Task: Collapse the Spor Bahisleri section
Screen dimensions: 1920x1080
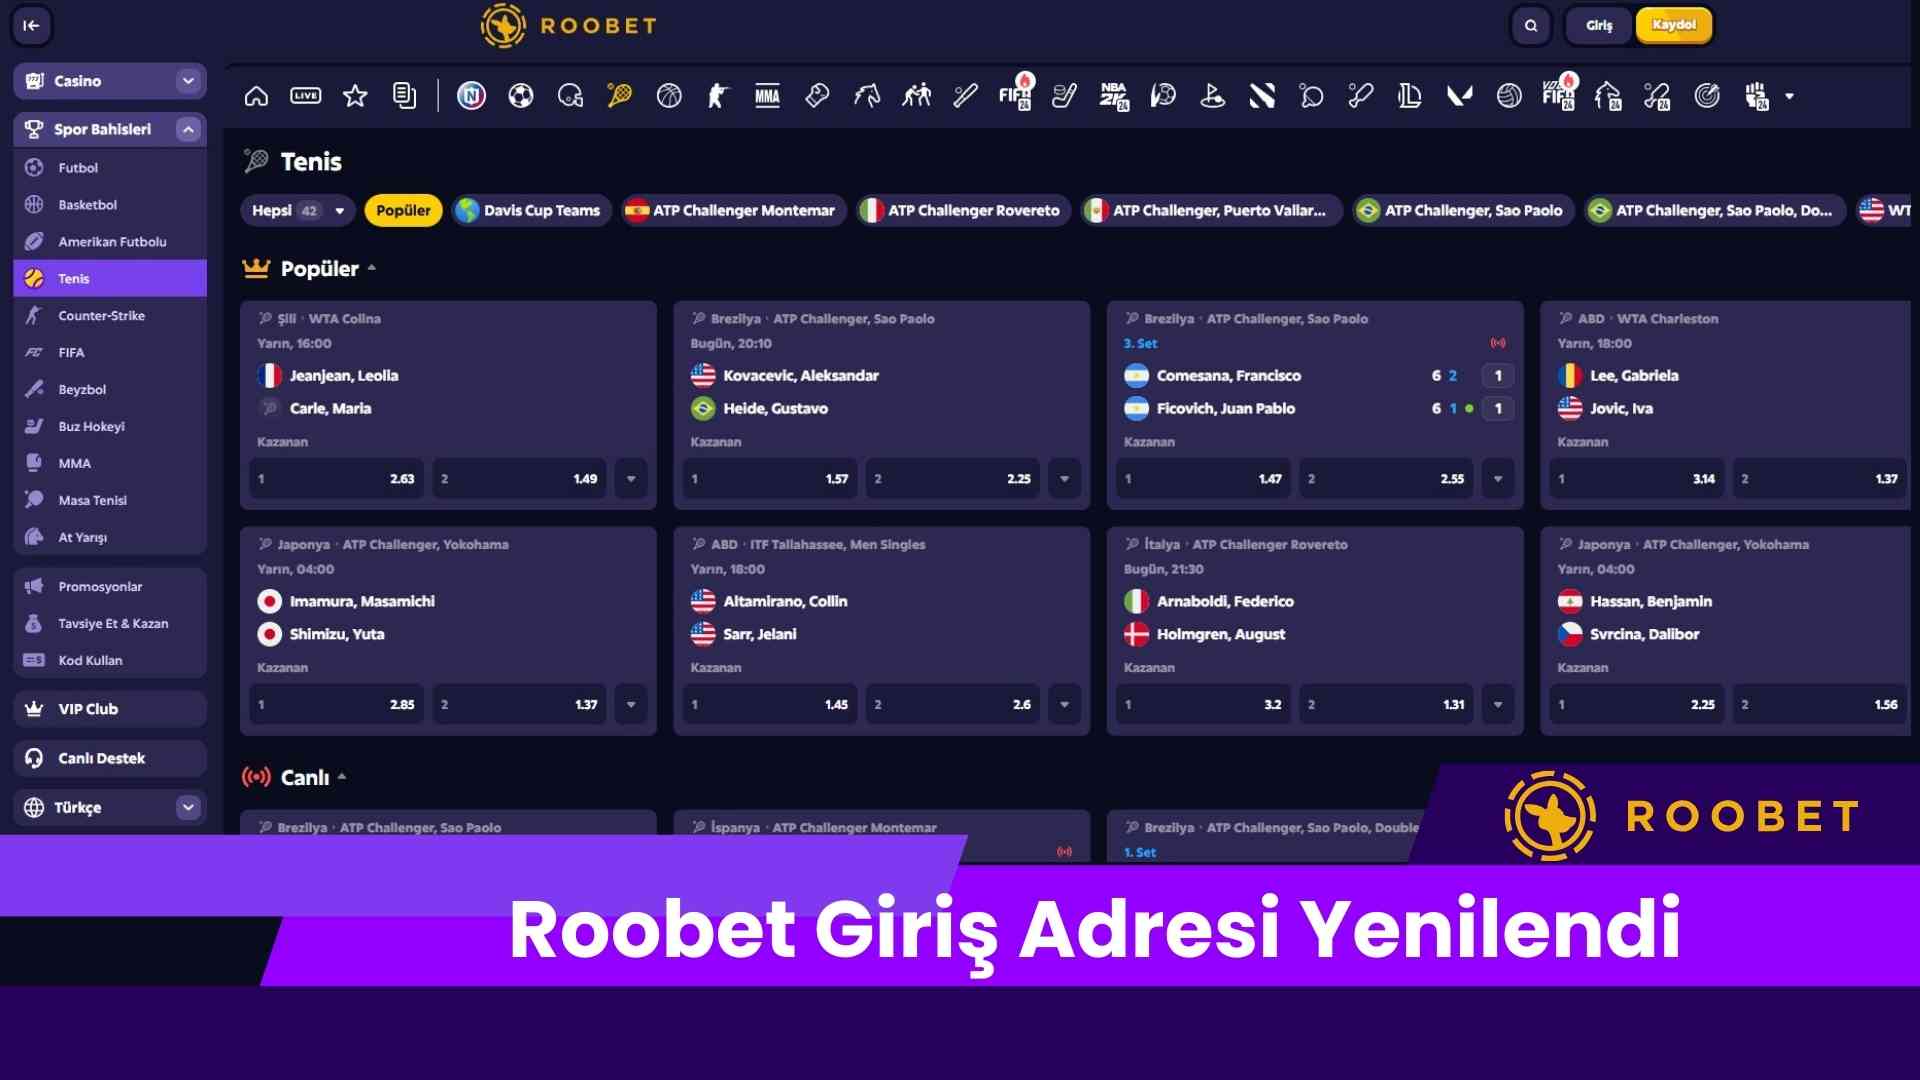Action: click(x=188, y=129)
